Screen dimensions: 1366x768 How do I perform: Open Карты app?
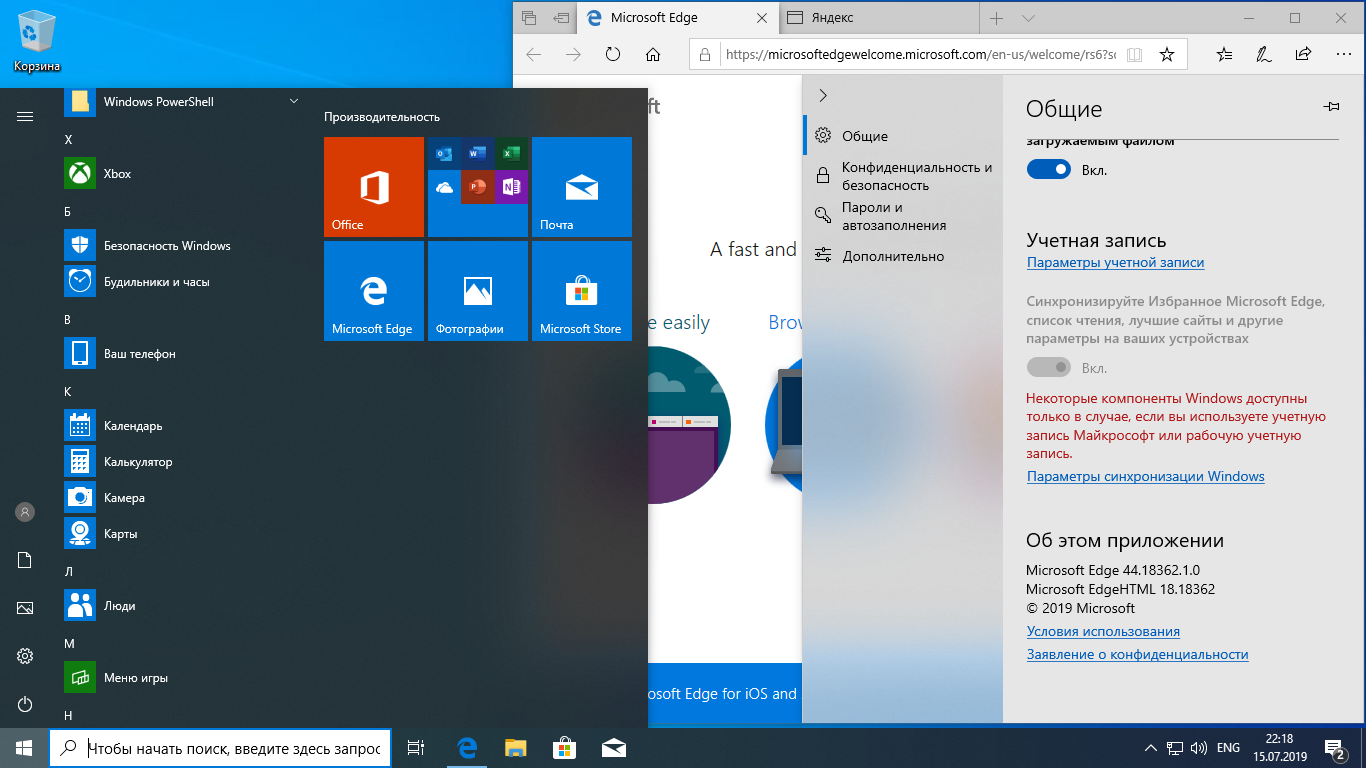coord(180,534)
